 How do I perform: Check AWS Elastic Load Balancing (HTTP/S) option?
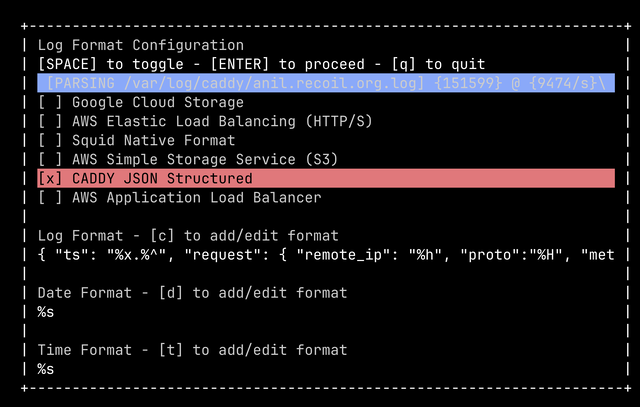pos(49,121)
